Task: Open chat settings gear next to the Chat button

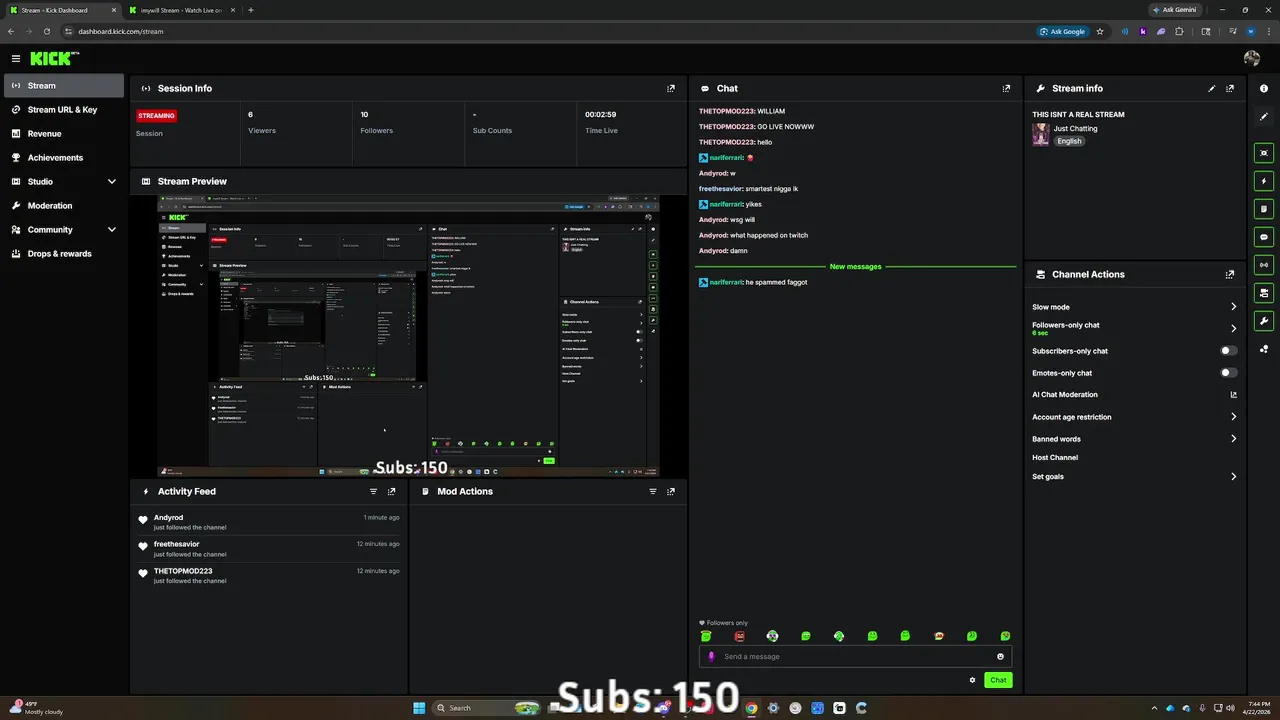Action: pyautogui.click(x=972, y=680)
